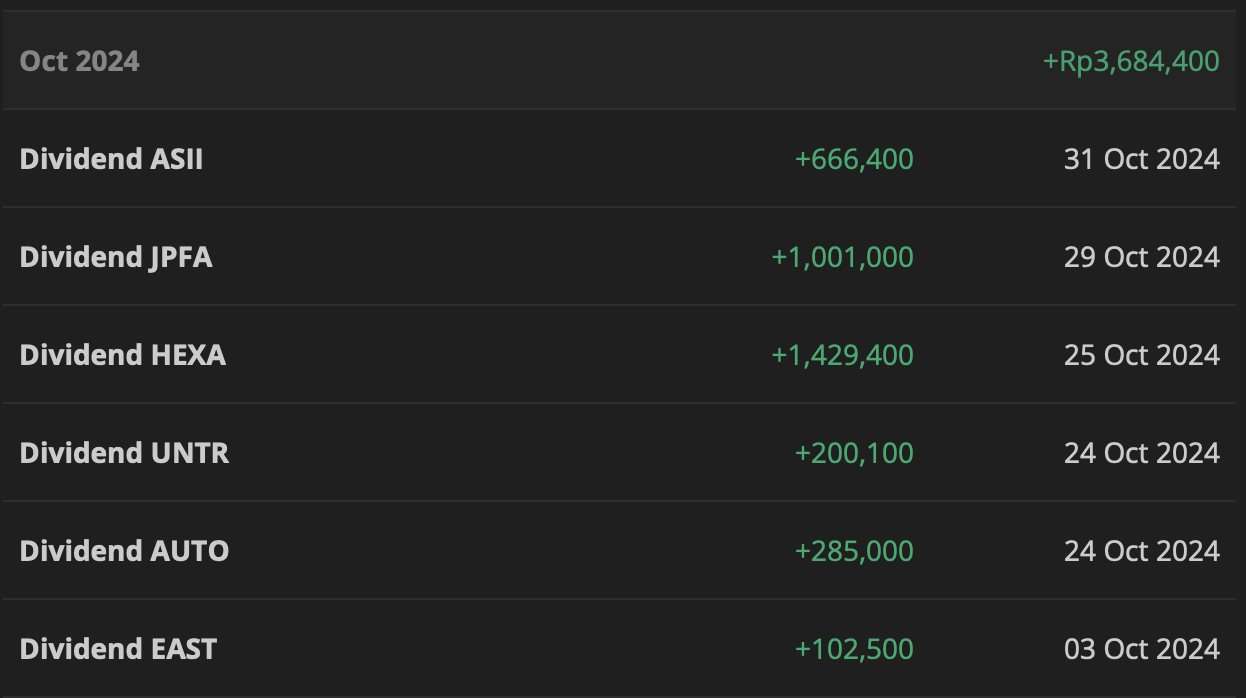
Task: Click the +285,000 AUTO amount
Action: pyautogui.click(x=854, y=551)
